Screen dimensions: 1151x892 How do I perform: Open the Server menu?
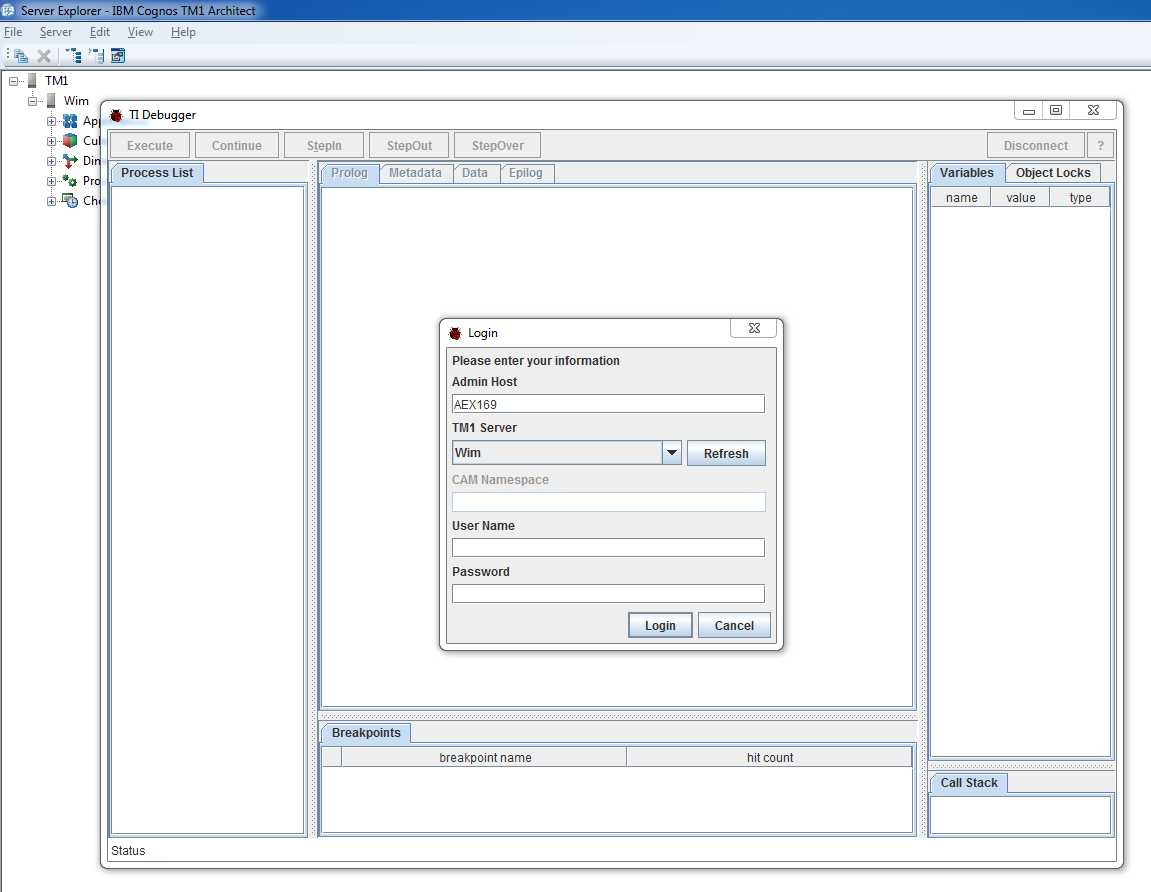[x=55, y=32]
